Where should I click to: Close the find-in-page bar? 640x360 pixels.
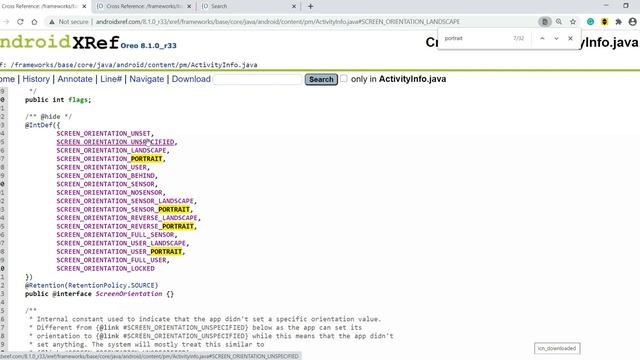570,38
